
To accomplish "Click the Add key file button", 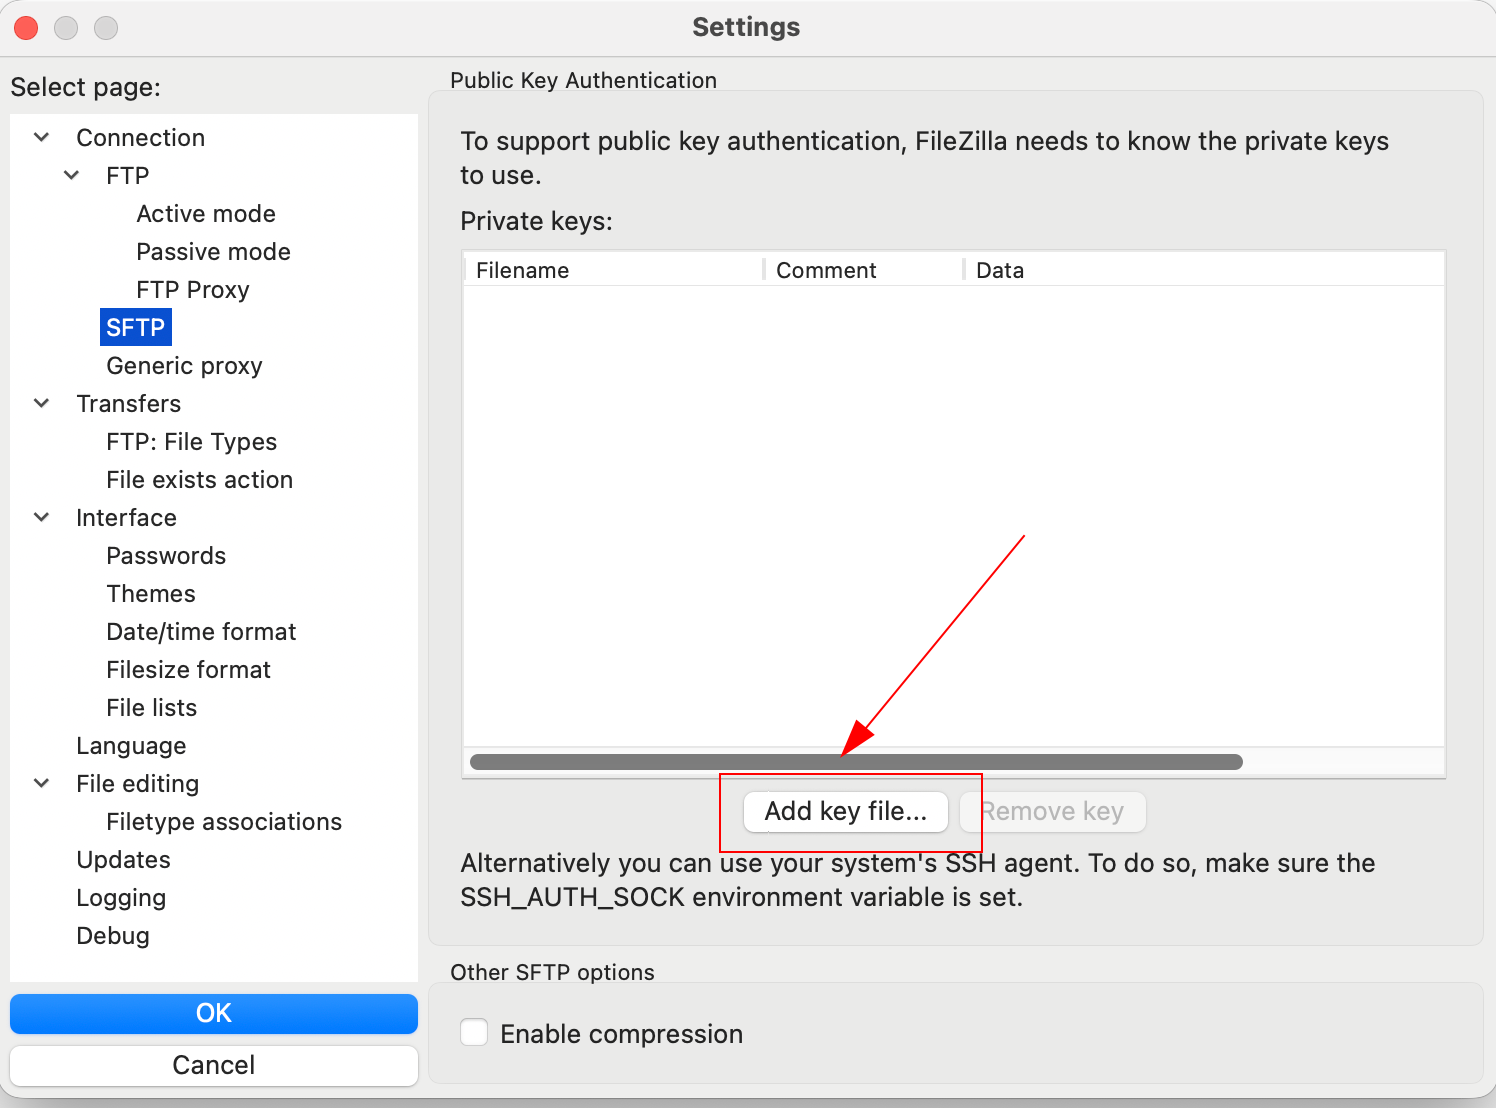I will [x=845, y=811].
